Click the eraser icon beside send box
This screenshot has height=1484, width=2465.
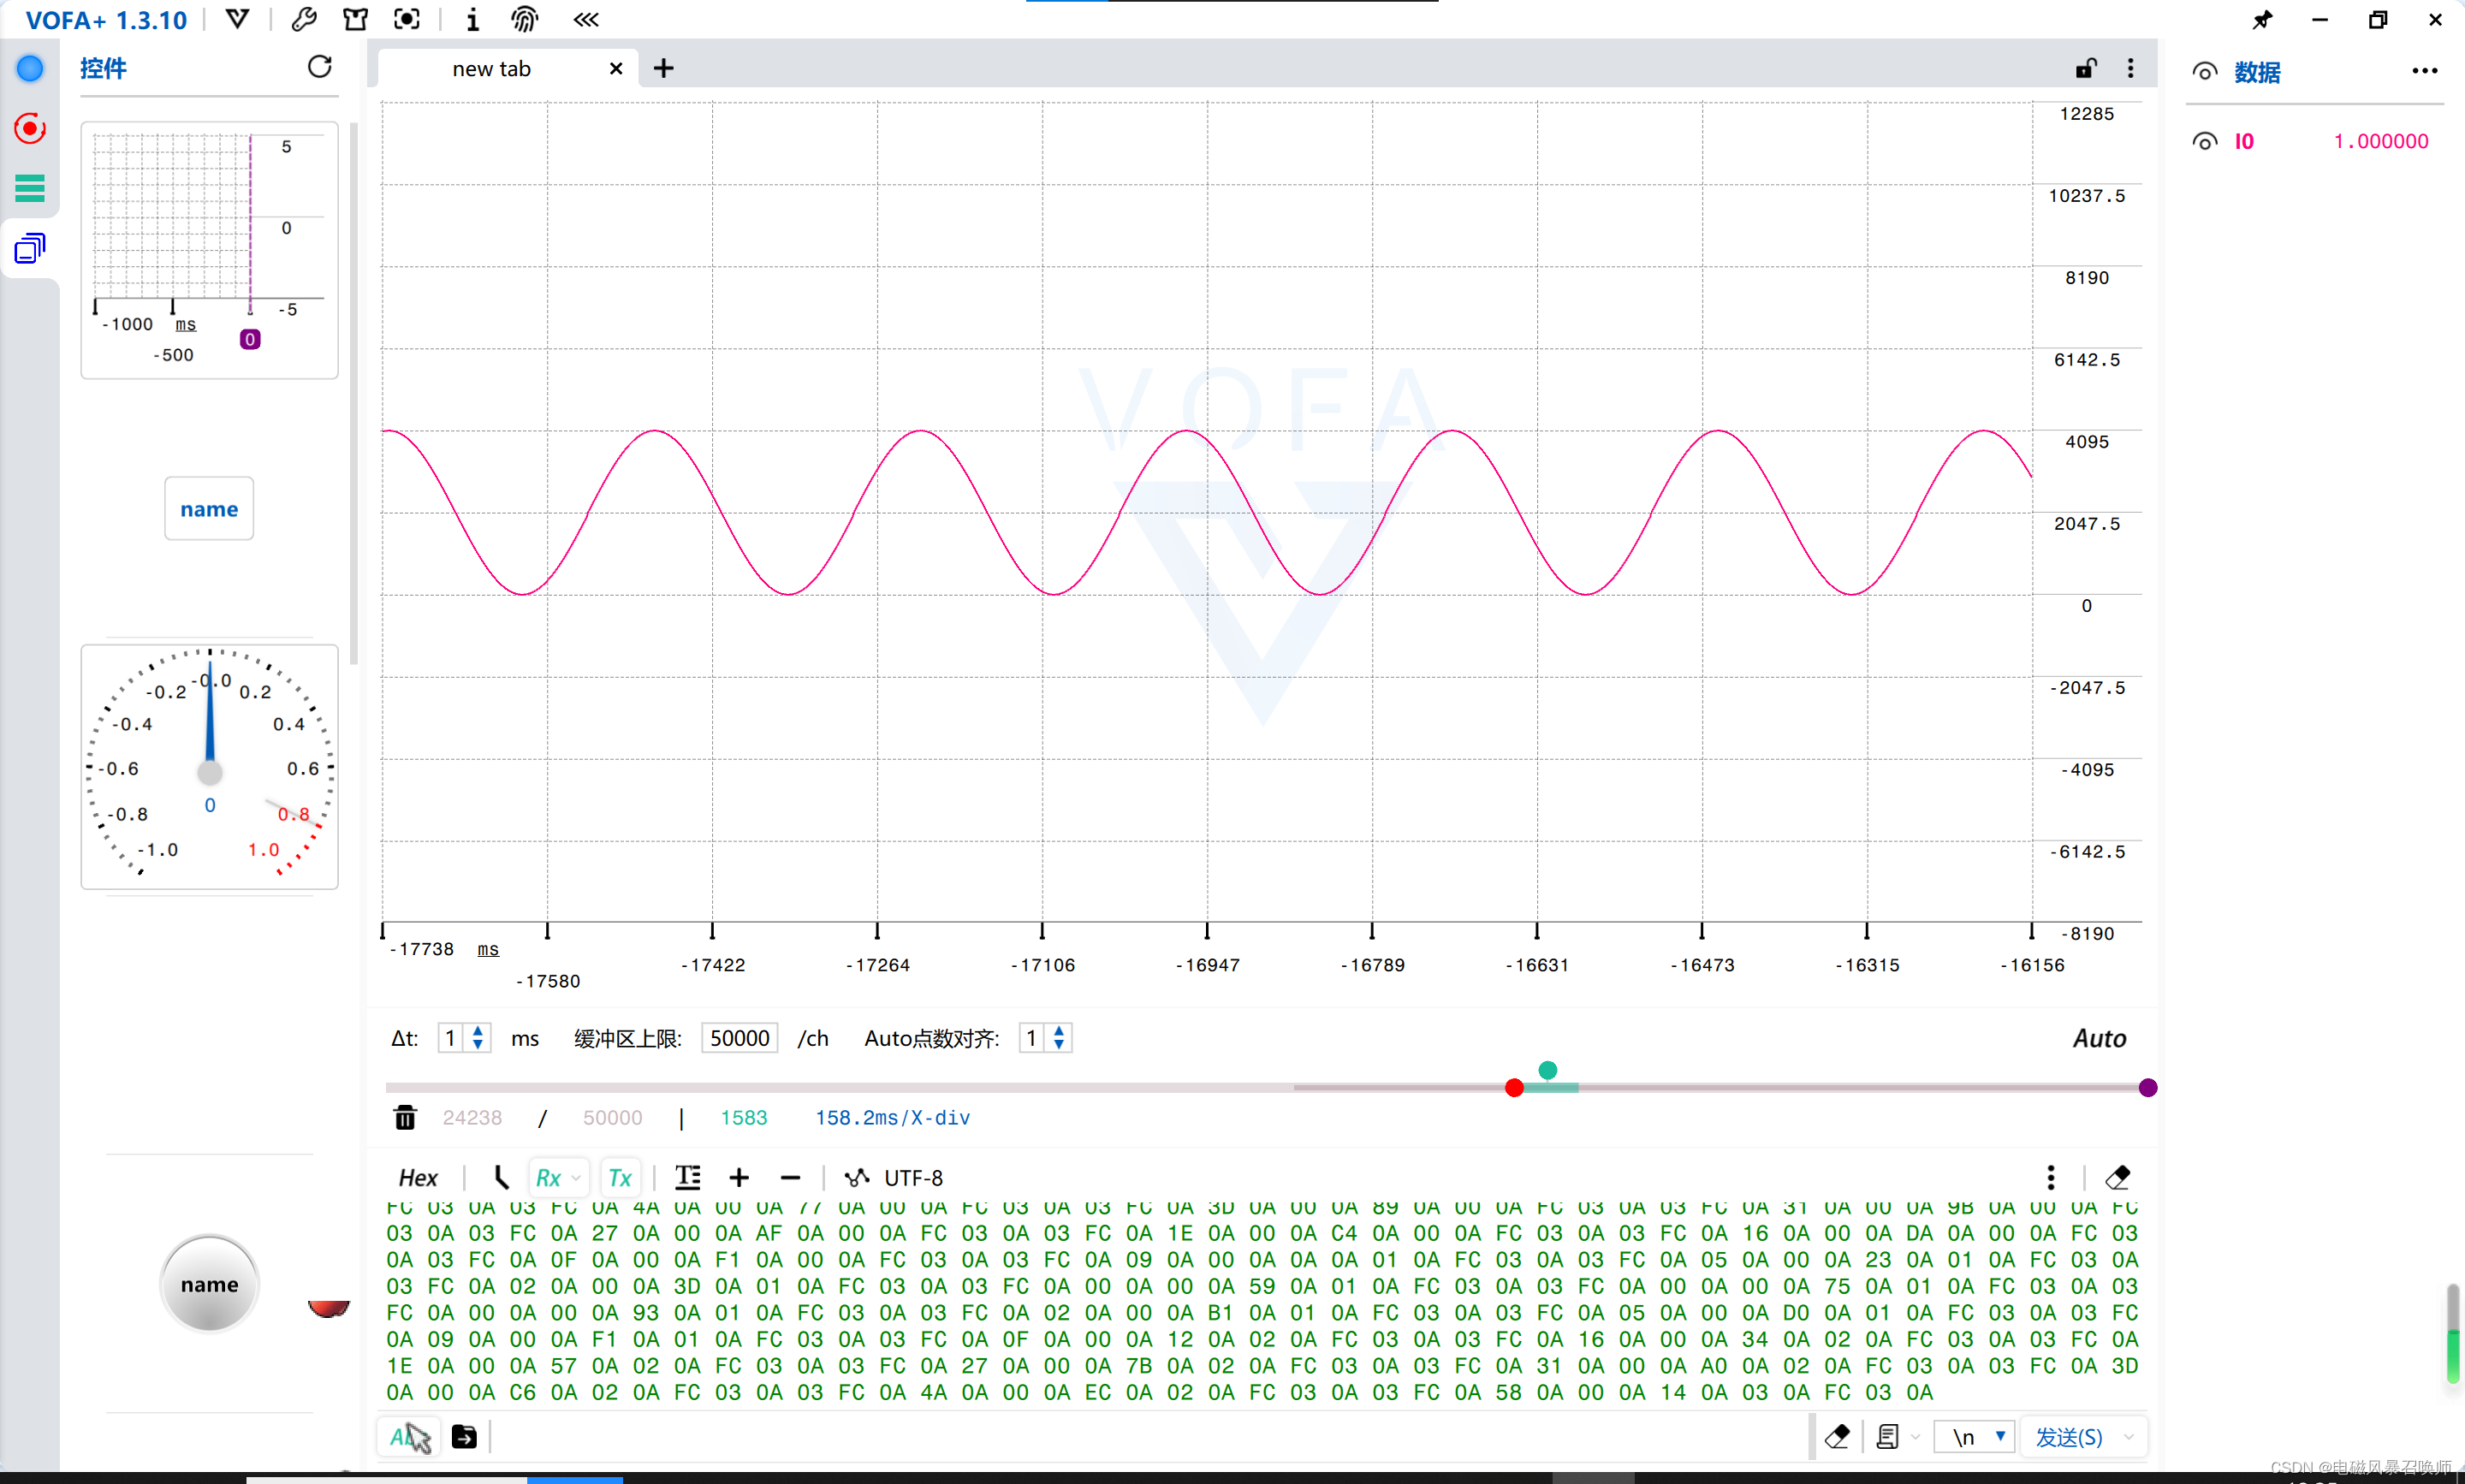point(1836,1437)
